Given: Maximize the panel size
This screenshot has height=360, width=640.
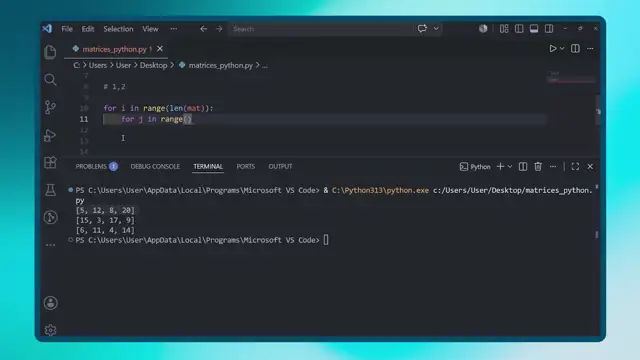Looking at the screenshot, I should click(x=575, y=167).
